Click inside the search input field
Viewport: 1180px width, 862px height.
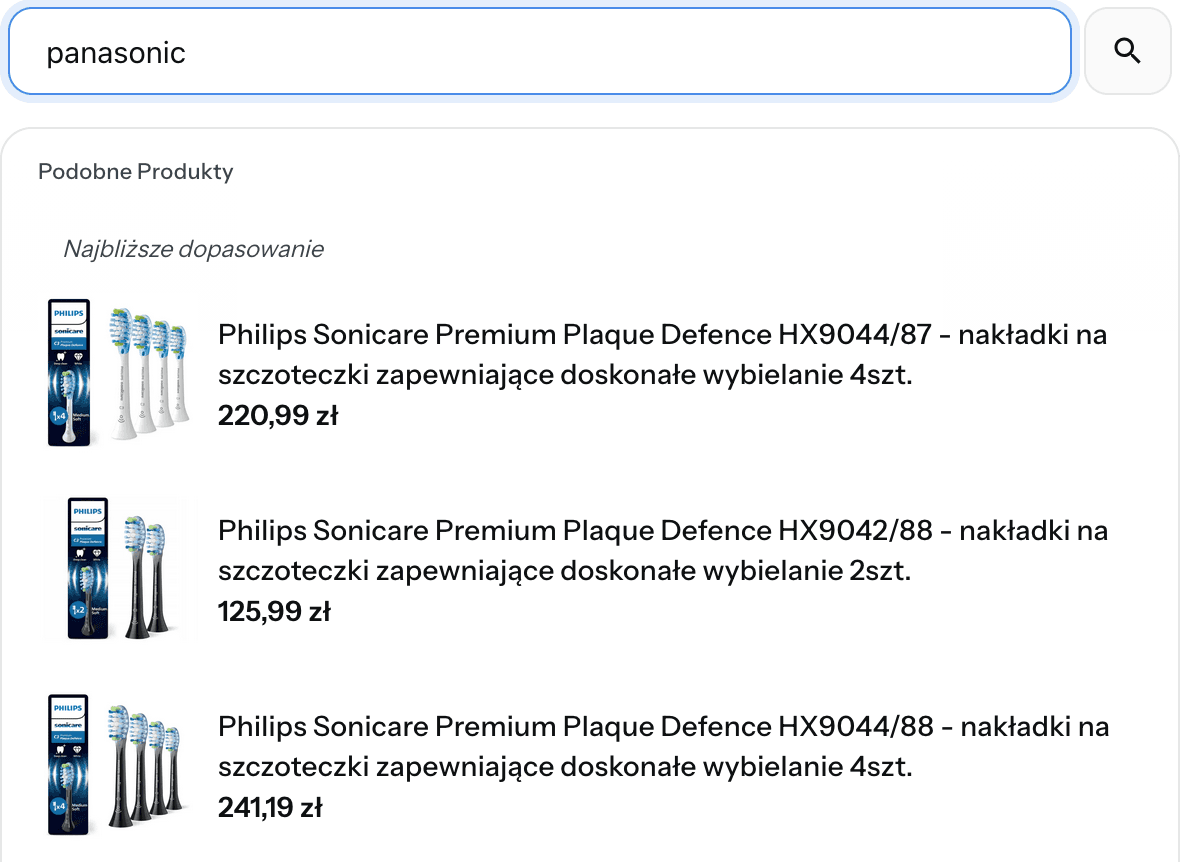point(540,51)
